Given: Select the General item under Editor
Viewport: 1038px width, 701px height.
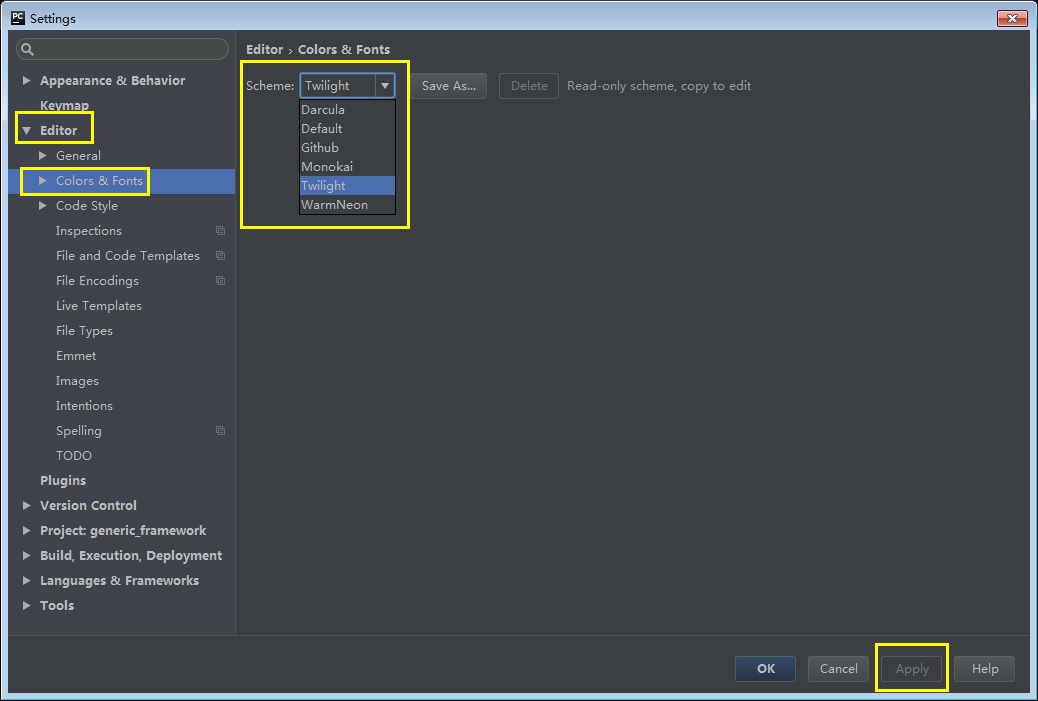Looking at the screenshot, I should (x=78, y=156).
